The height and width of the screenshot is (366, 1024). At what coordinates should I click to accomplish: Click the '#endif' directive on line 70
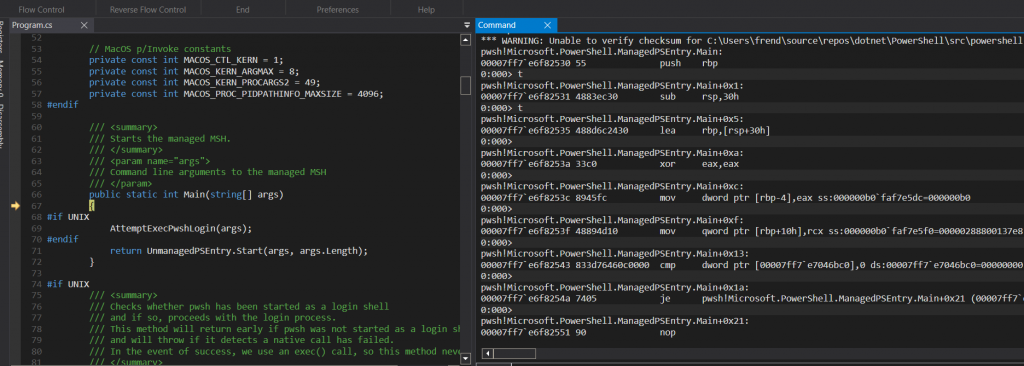tap(63, 239)
